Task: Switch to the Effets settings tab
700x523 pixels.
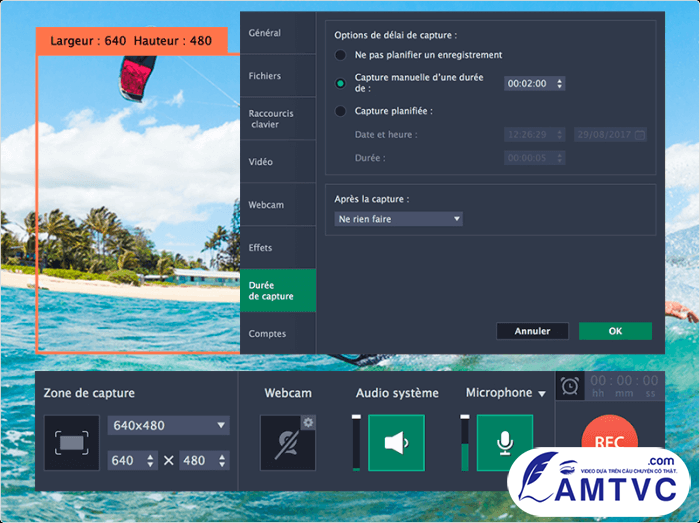Action: pyautogui.click(x=278, y=248)
